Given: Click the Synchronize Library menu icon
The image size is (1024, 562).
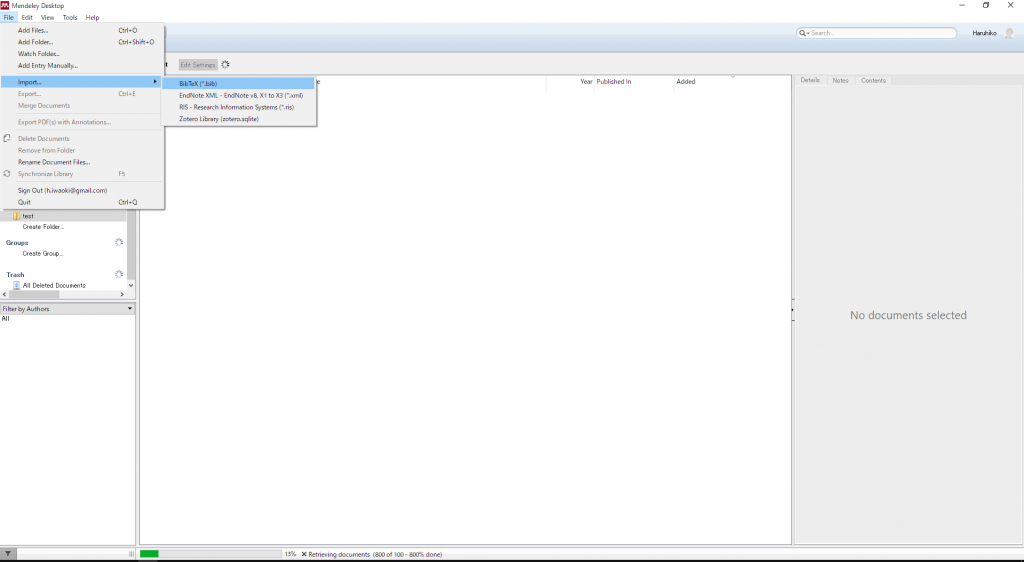Looking at the screenshot, I should (7, 174).
